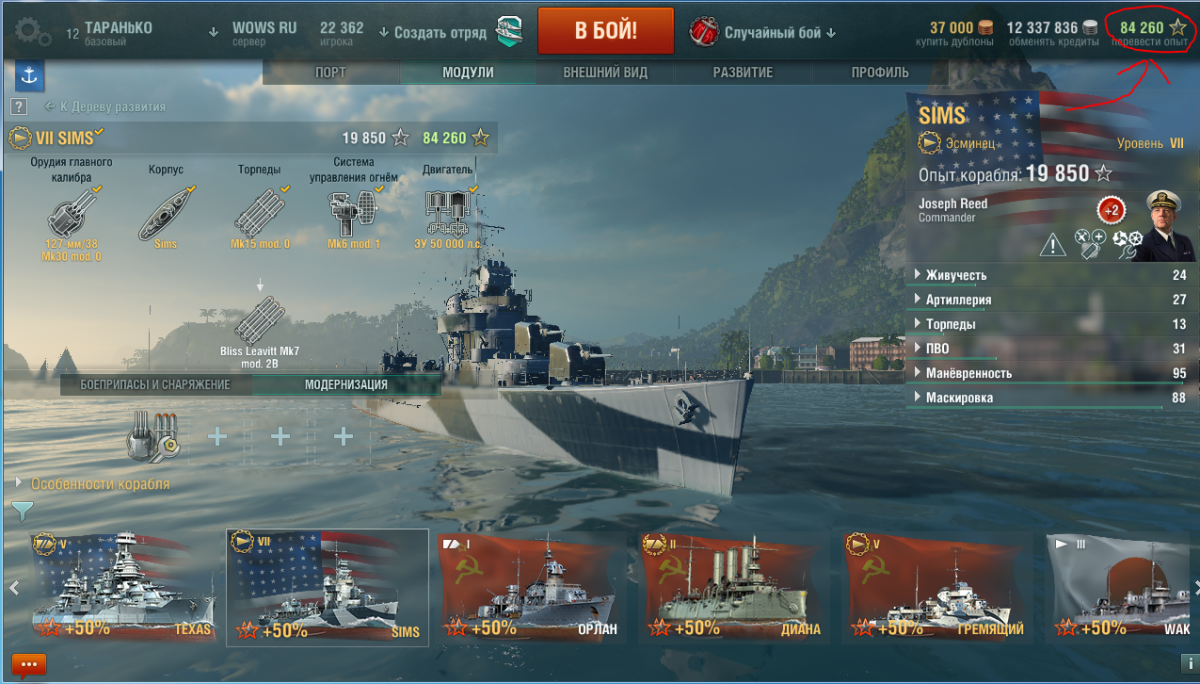Open the БОЕПРИПАСЫ И СНАРЯЖЕНИЕ tab
1200x684 pixels.
click(155, 385)
